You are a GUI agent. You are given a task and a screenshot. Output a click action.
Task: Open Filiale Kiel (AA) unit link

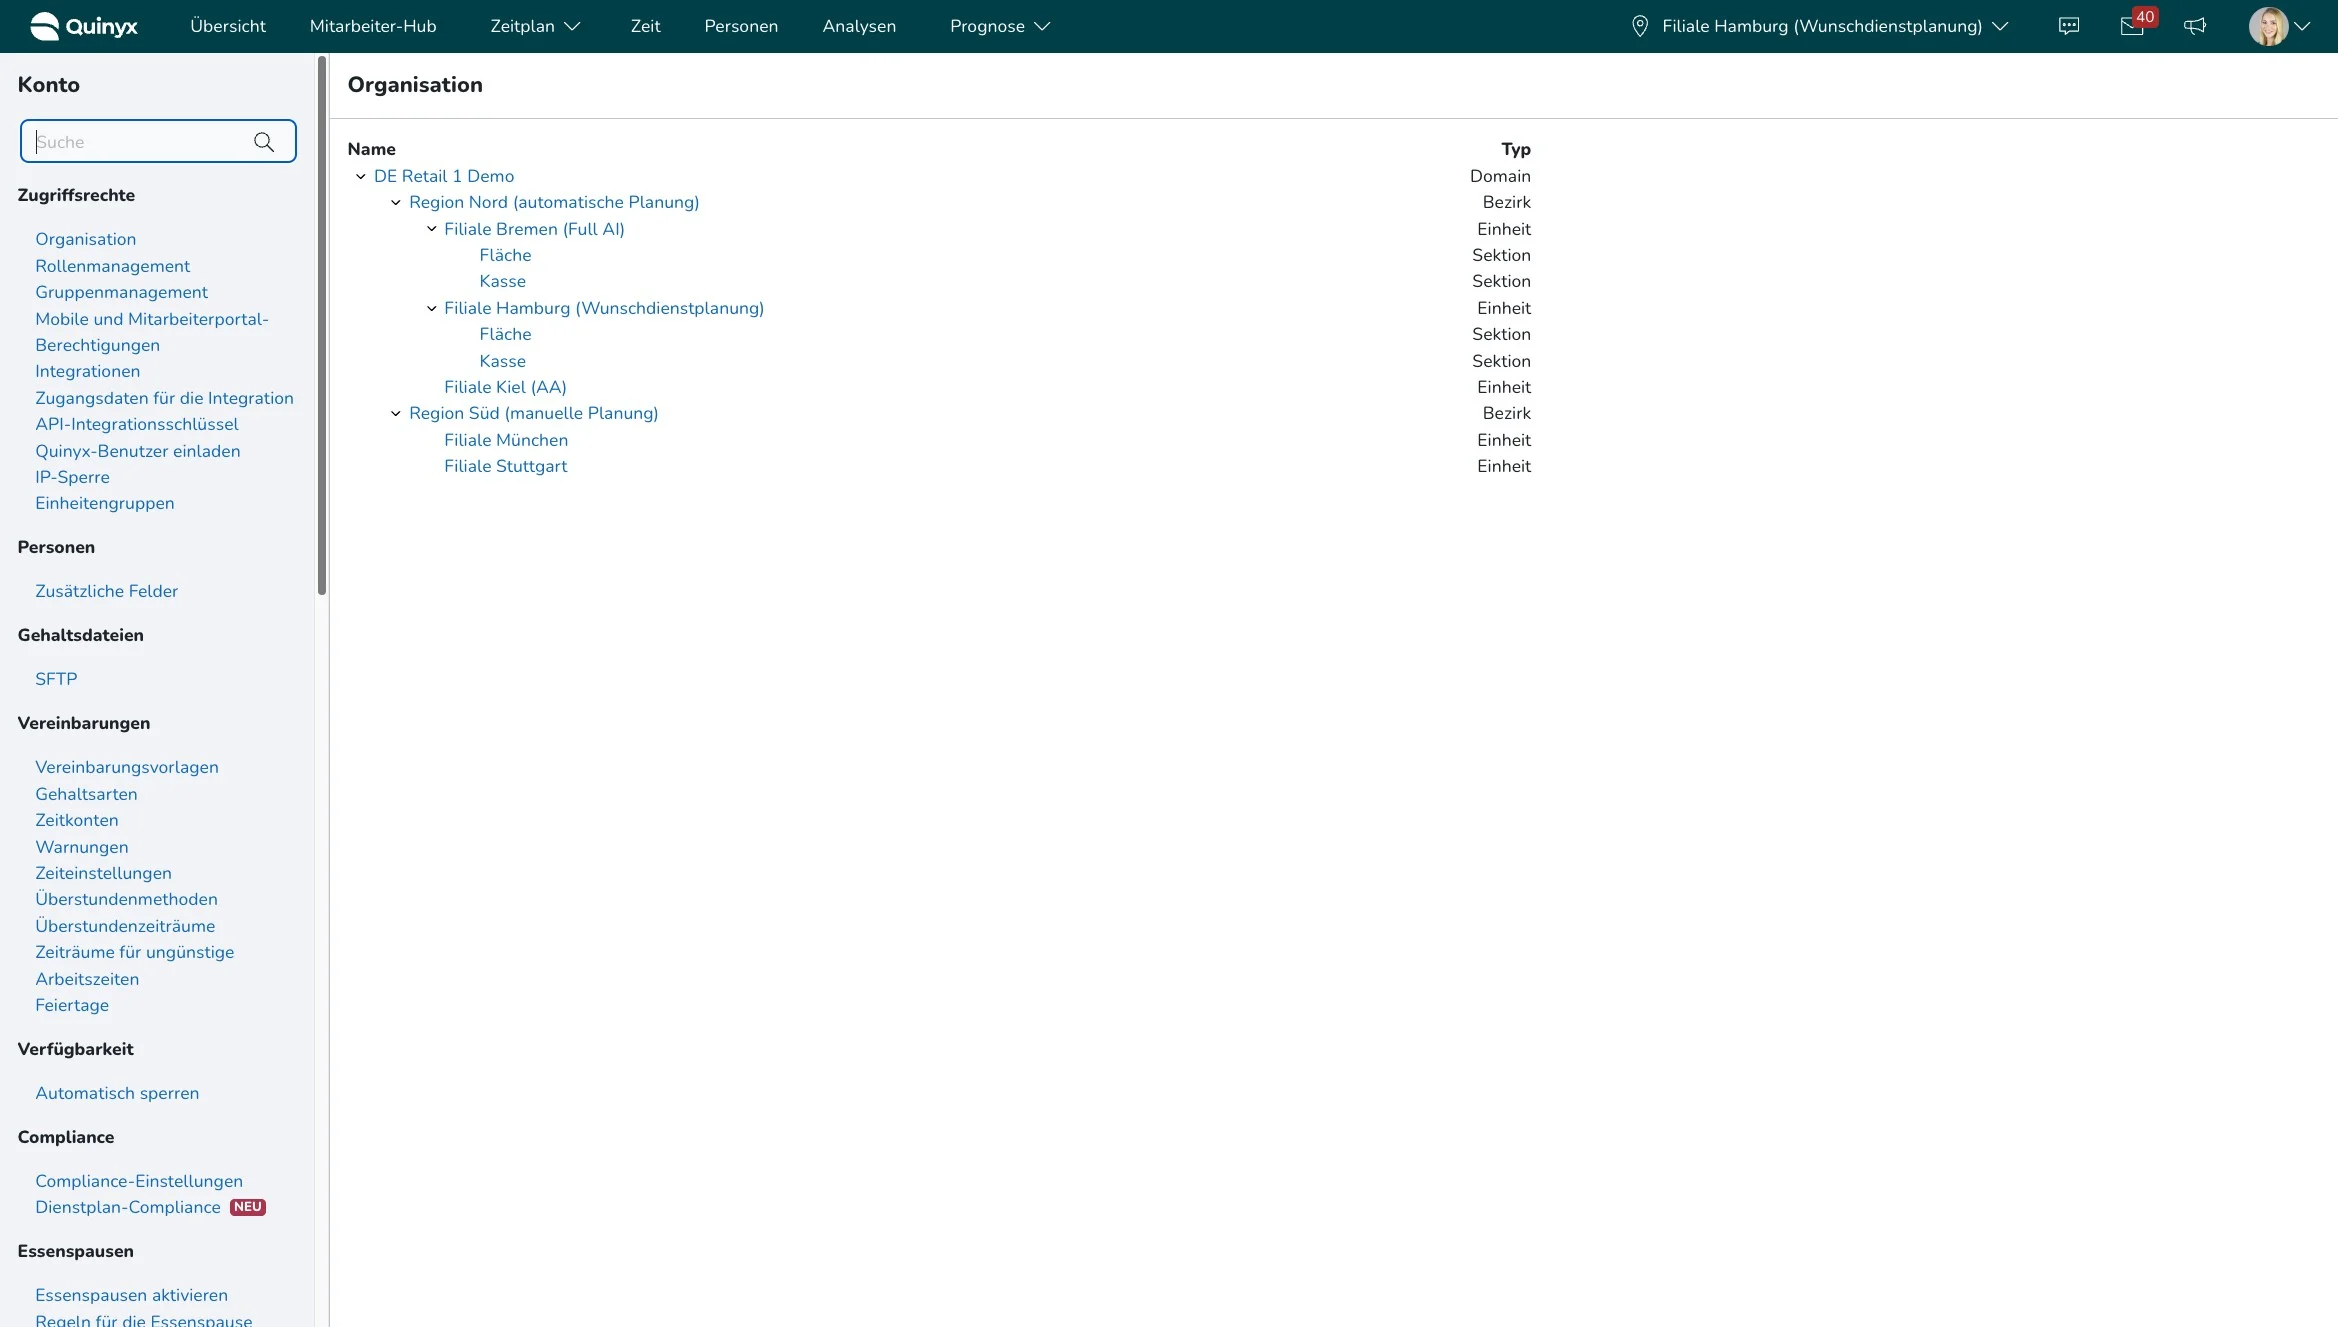505,387
